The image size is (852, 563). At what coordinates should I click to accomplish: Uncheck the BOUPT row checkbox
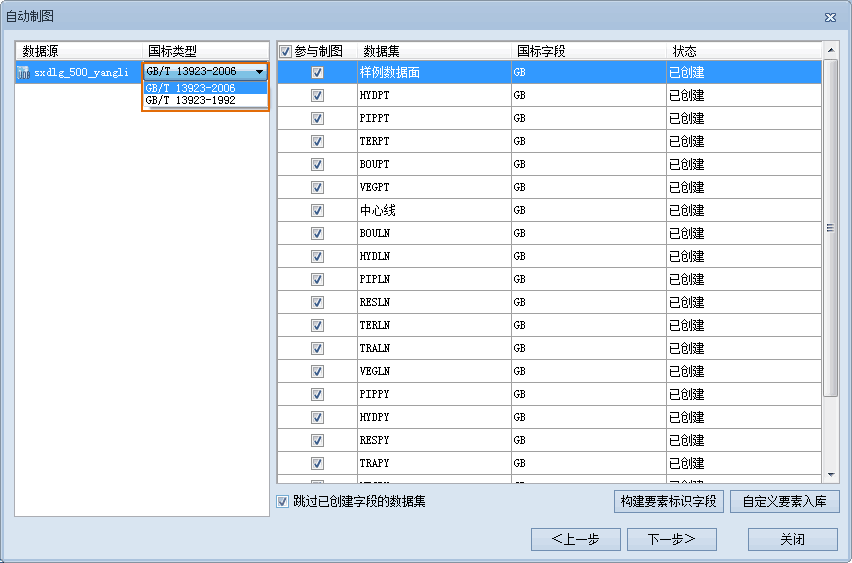[x=317, y=164]
